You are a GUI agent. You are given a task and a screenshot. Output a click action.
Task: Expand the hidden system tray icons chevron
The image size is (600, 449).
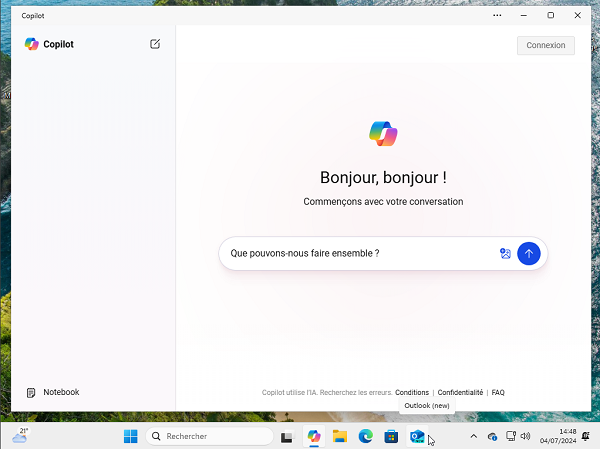[474, 436]
